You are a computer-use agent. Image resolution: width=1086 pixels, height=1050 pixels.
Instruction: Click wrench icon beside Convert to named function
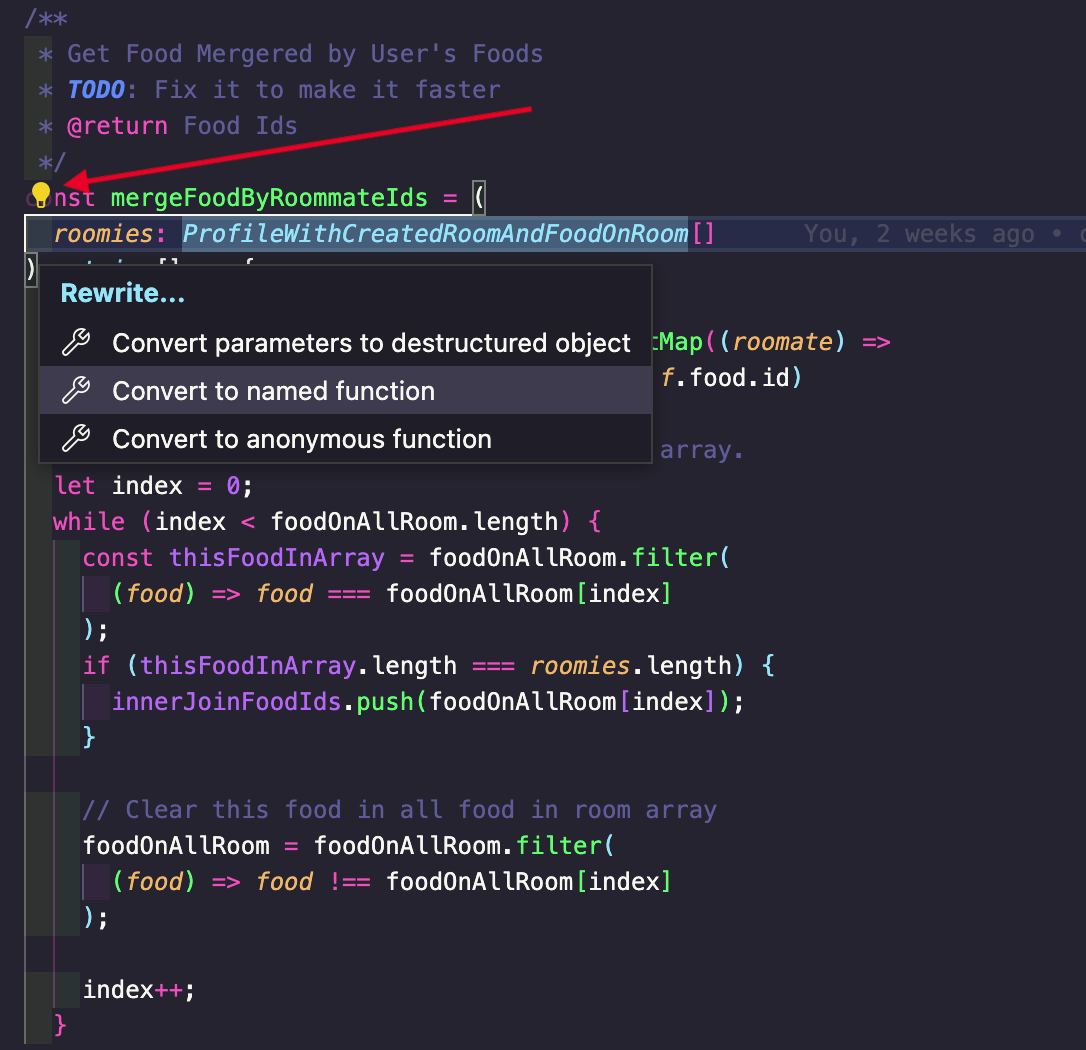(x=76, y=390)
